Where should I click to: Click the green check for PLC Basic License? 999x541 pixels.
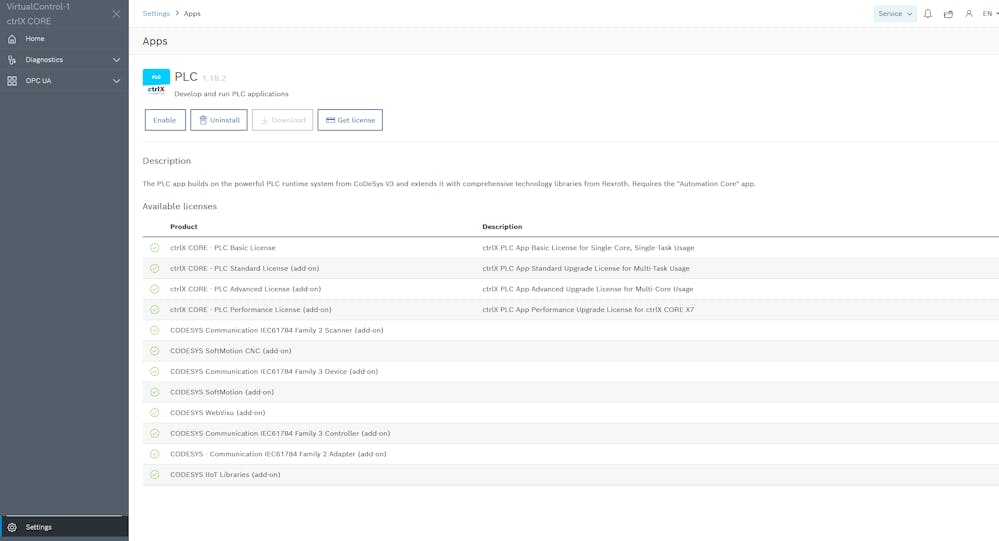coord(154,248)
